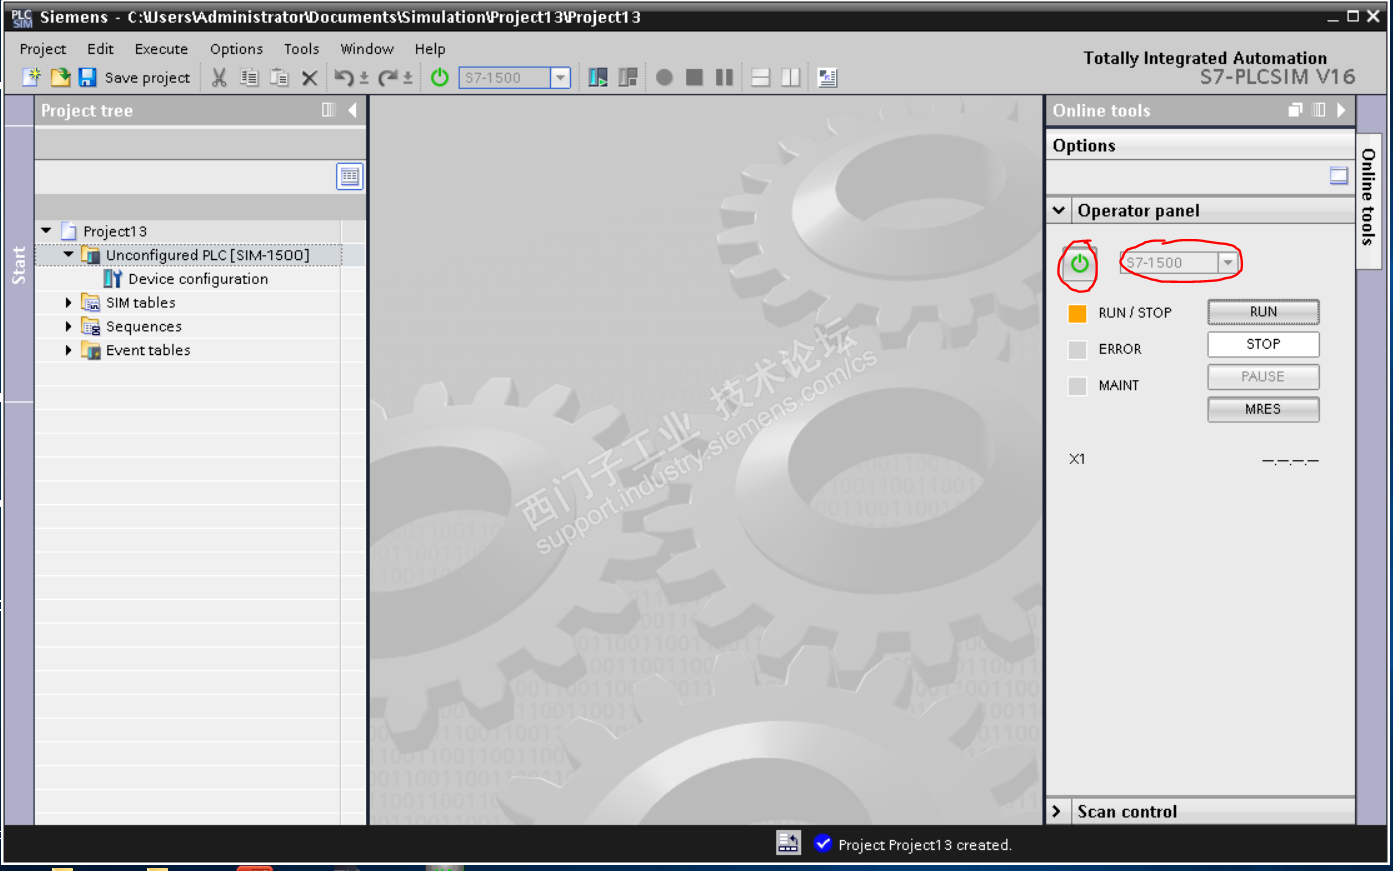Click the STOP button

1263,344
